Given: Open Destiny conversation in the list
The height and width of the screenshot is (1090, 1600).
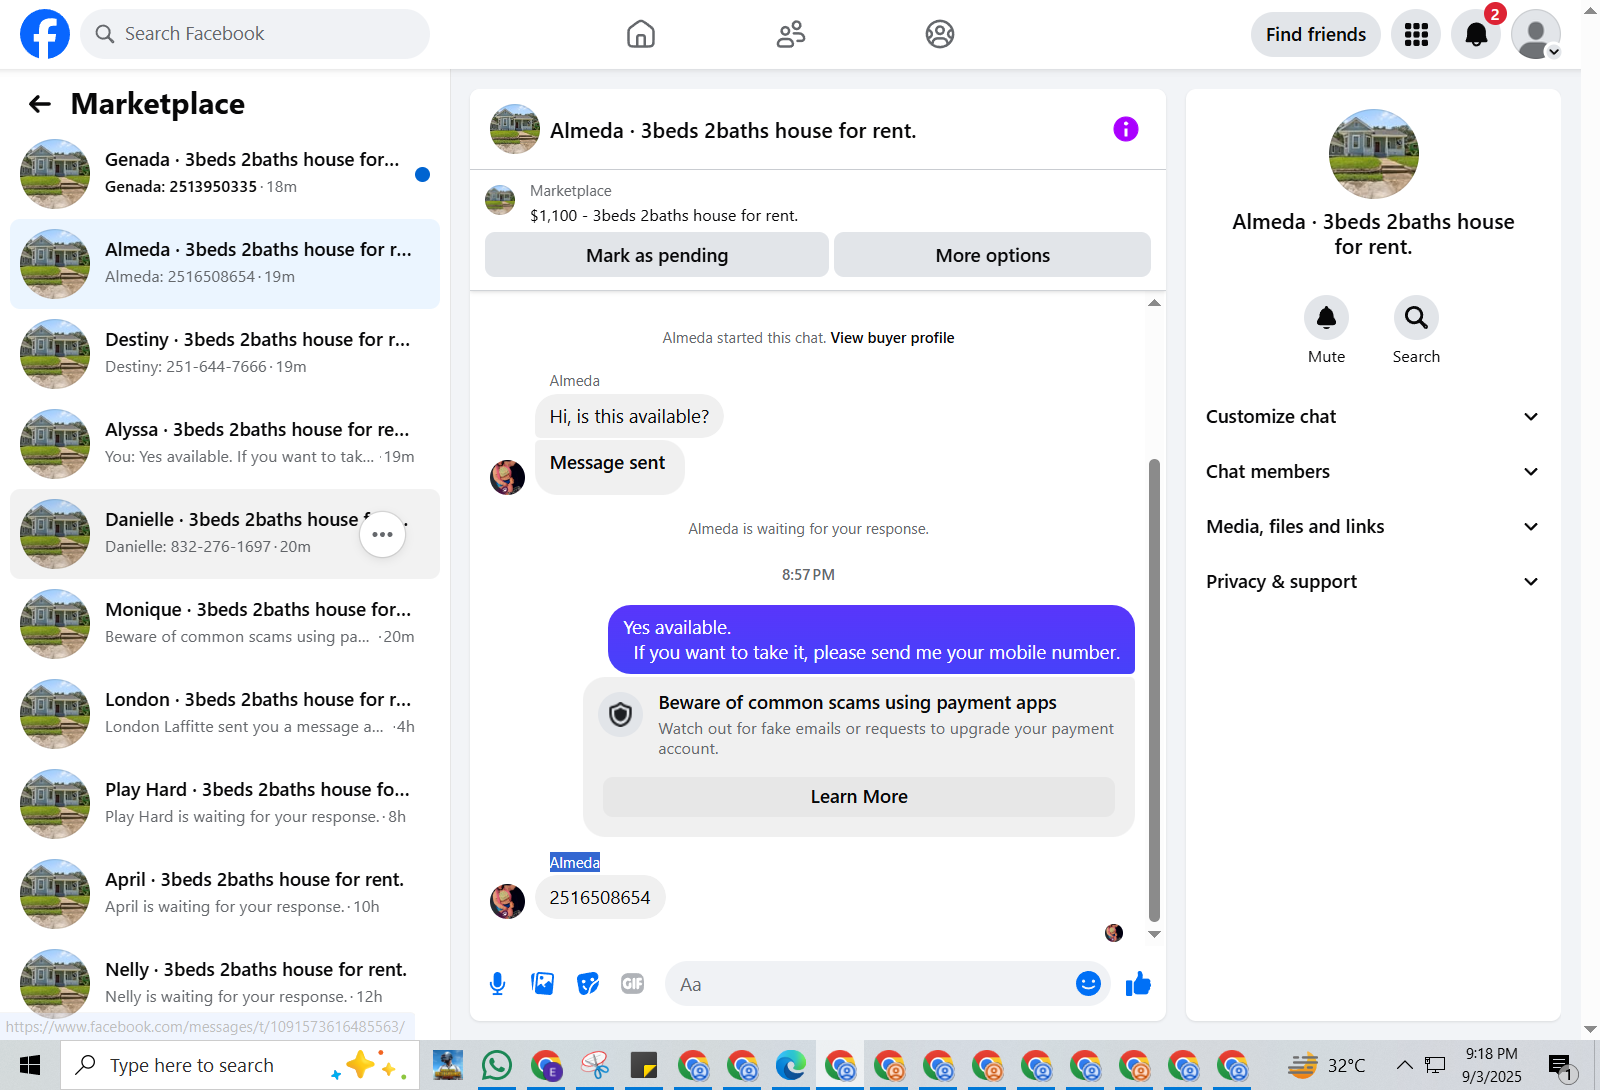Looking at the screenshot, I should click(225, 354).
